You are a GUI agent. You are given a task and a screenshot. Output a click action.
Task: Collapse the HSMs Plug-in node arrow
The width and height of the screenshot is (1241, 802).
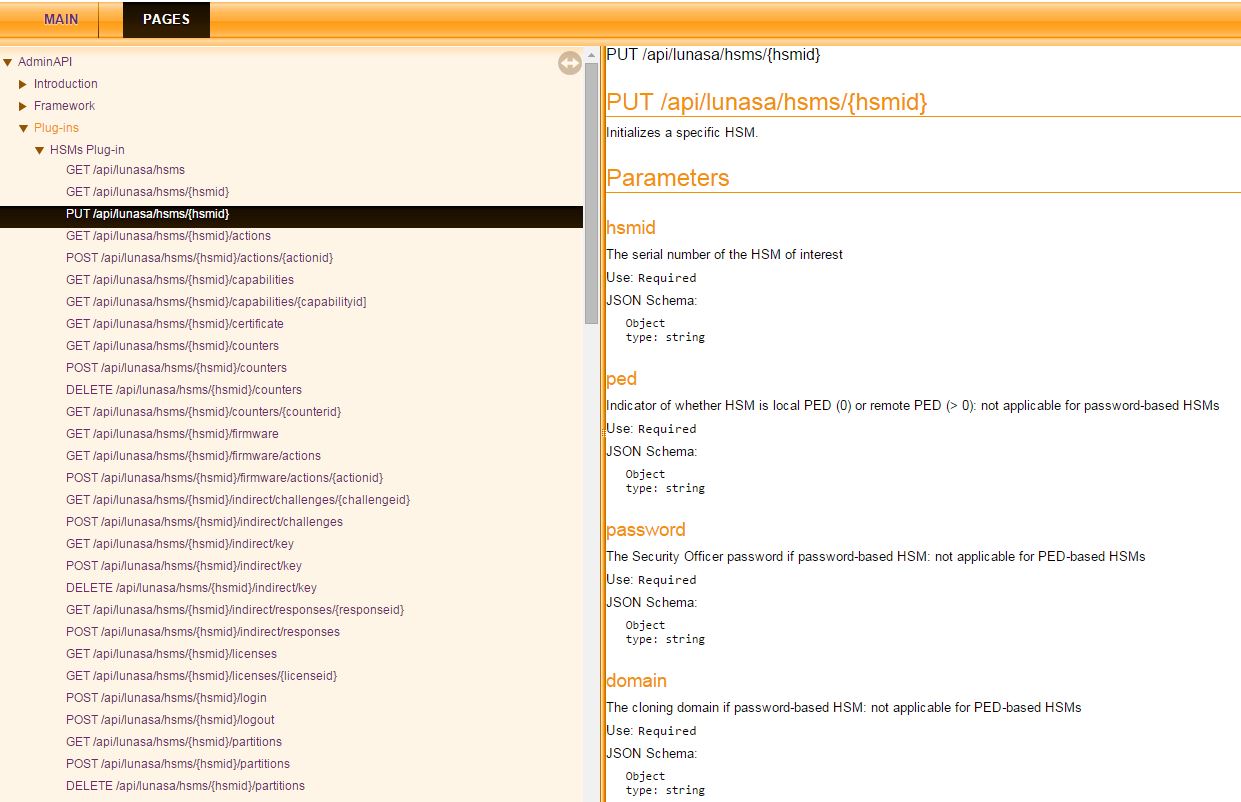[x=40, y=150]
